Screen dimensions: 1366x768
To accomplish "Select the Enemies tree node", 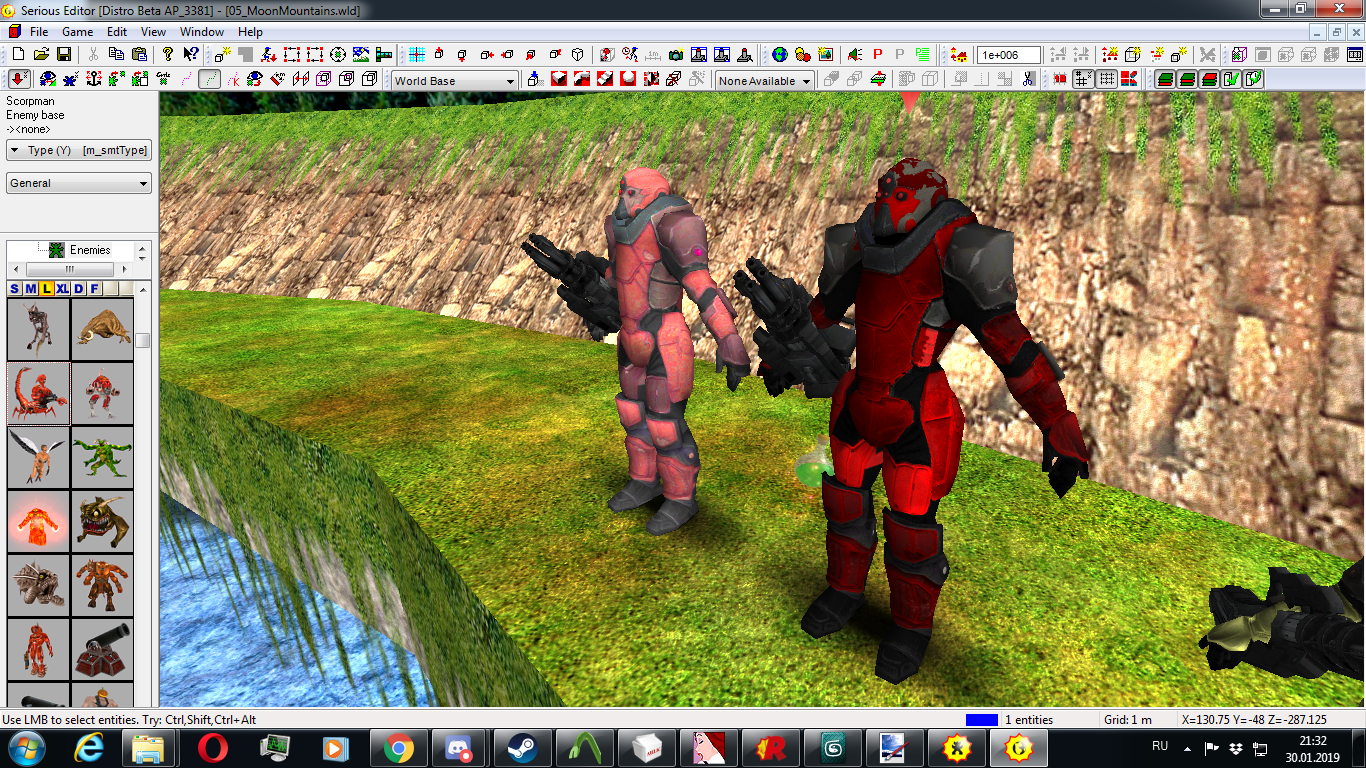I will point(90,250).
